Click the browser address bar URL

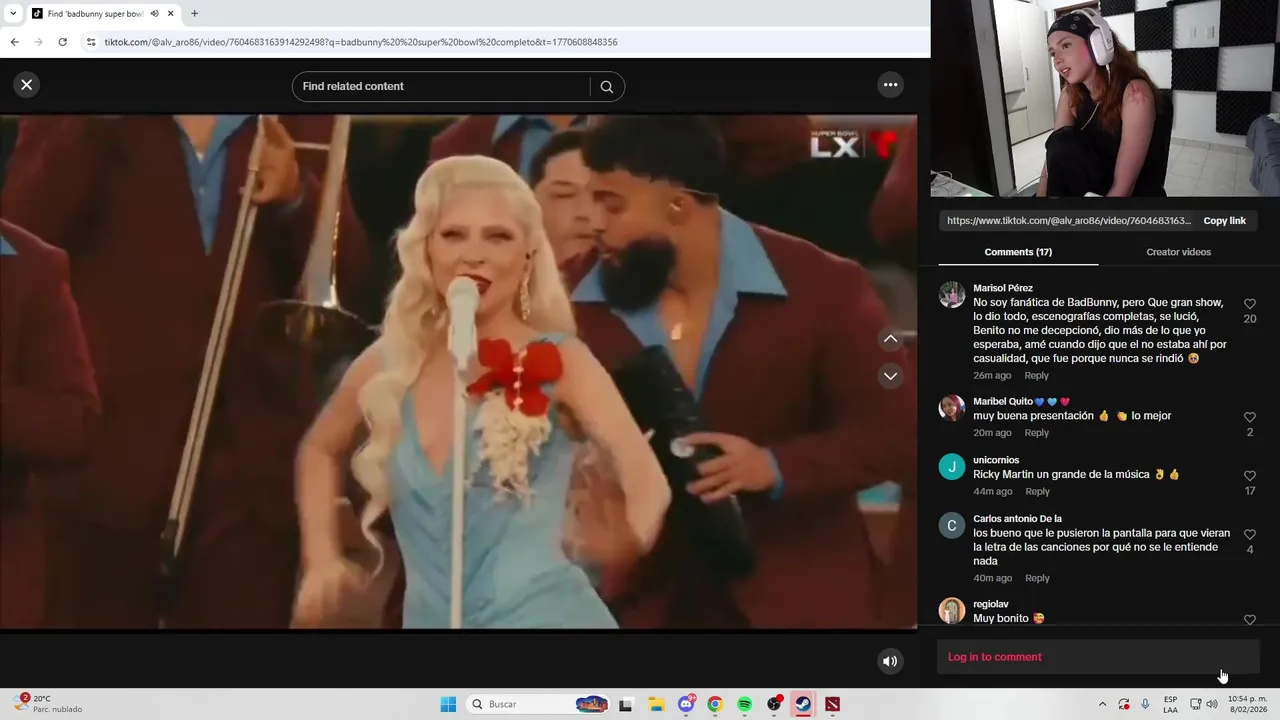[x=361, y=42]
